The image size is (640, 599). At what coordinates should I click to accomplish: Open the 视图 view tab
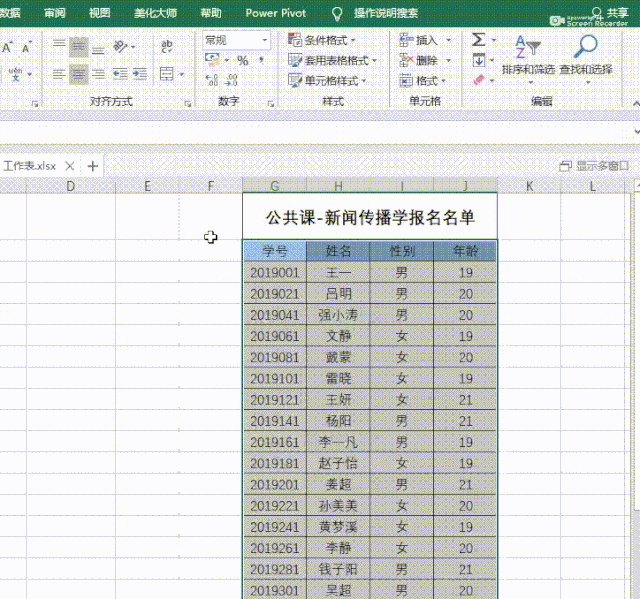click(x=100, y=13)
